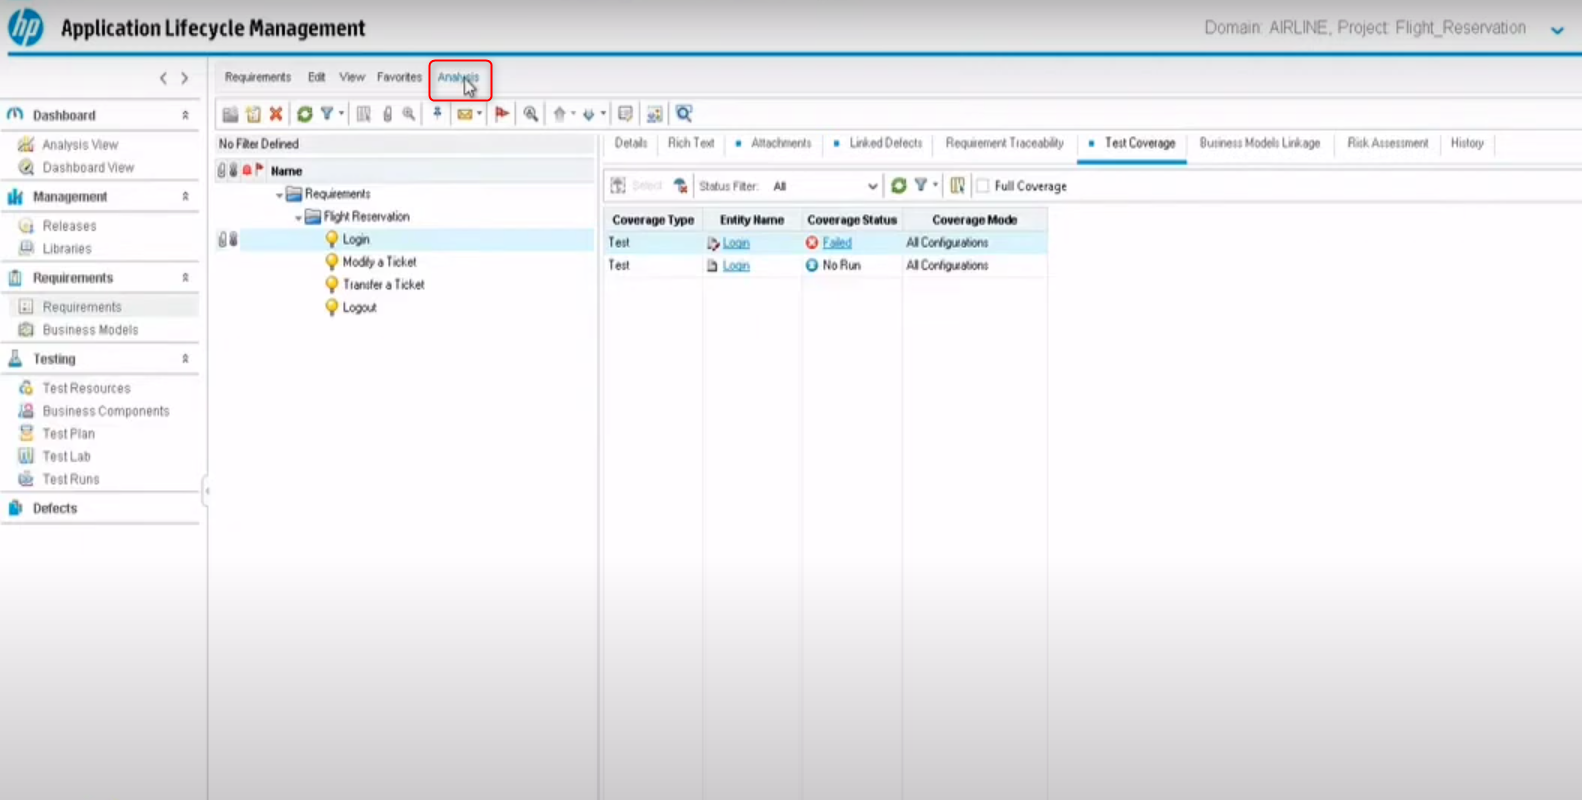The image size is (1582, 800).
Task: Switch to the Linked Defects tab
Action: pos(884,144)
